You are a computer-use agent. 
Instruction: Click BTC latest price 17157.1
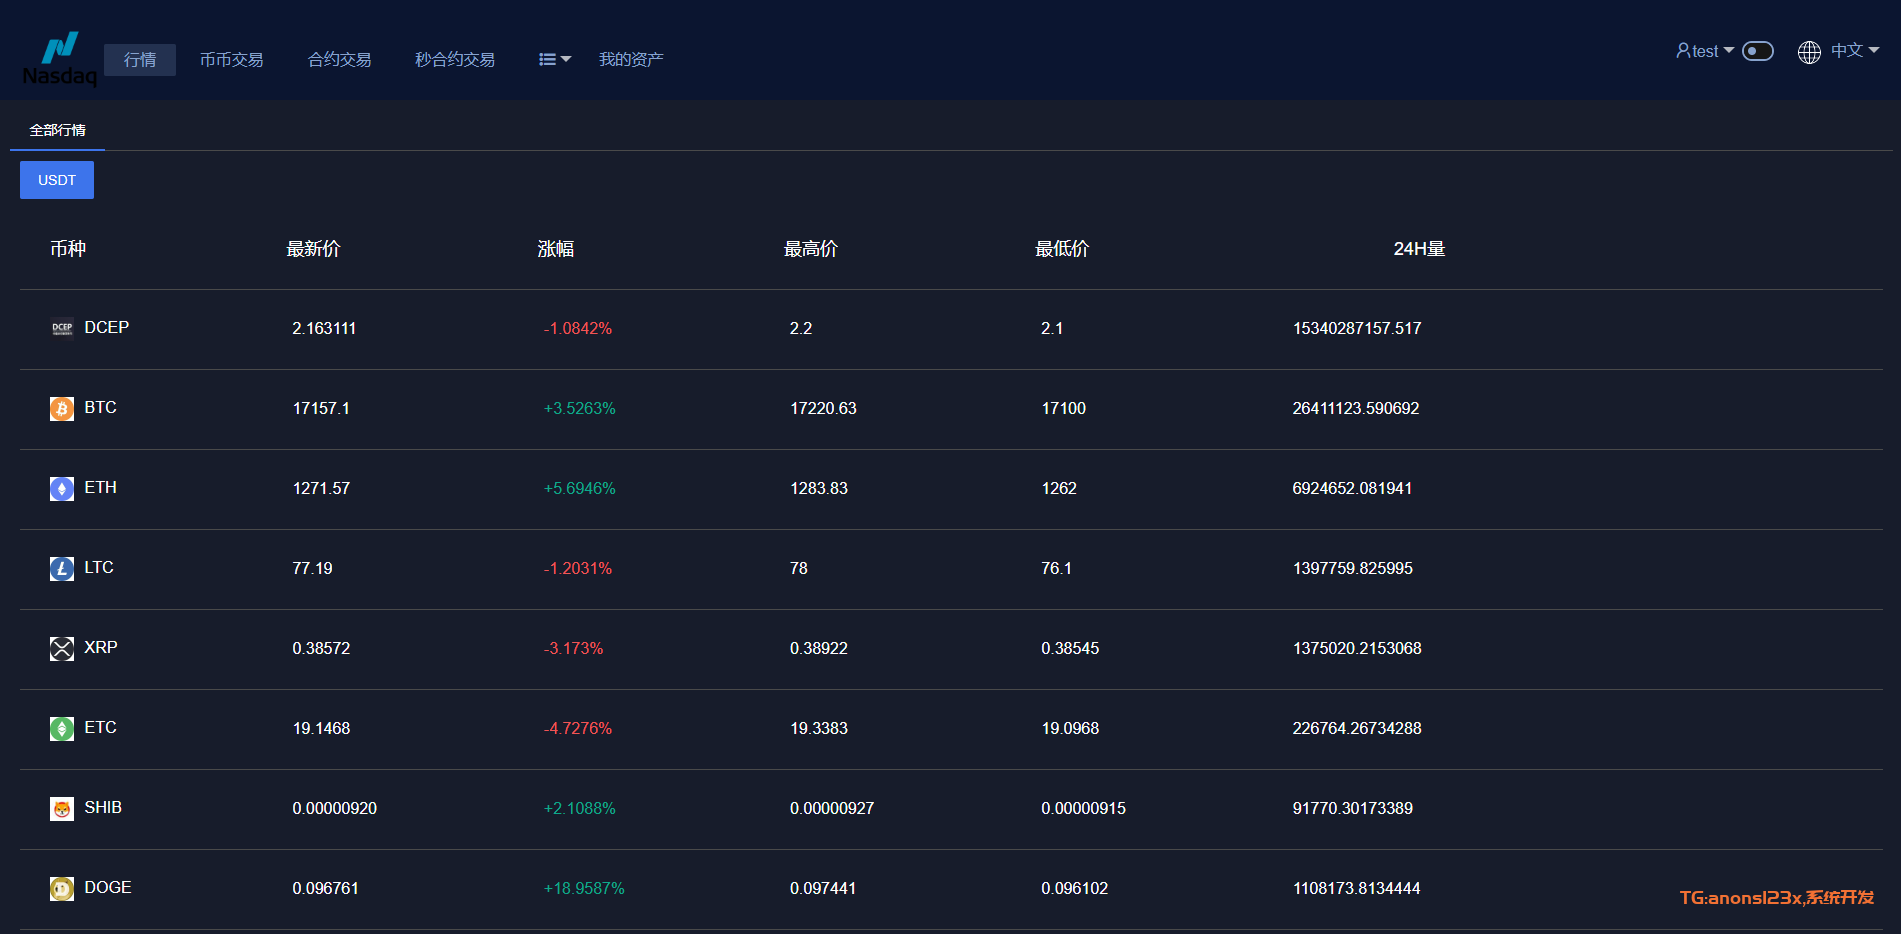click(321, 408)
